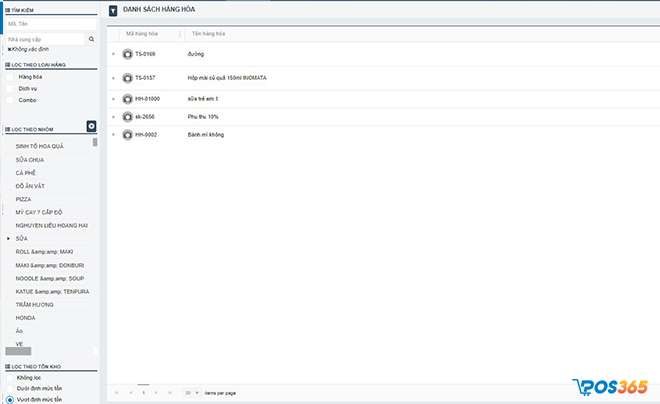Viewport: 660px width, 404px height.
Task: Click the group list vertical scrollbar
Action: pos(95,142)
